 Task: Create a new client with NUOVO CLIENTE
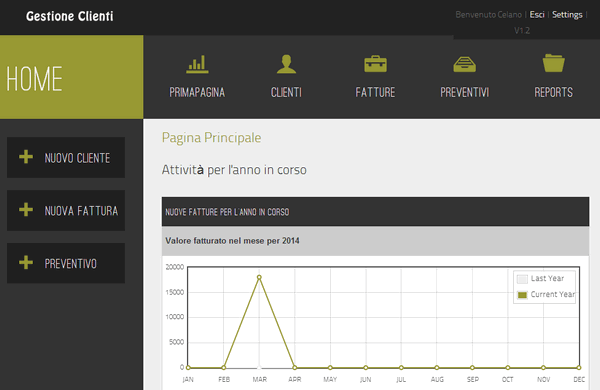tap(66, 157)
